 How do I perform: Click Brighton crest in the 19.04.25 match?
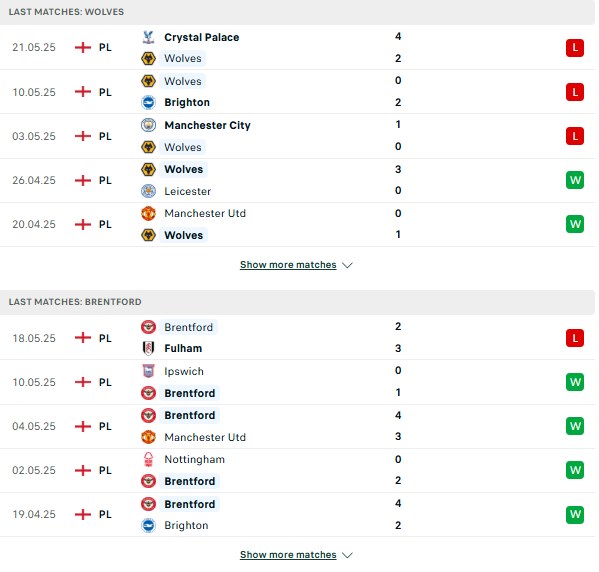[x=148, y=525]
